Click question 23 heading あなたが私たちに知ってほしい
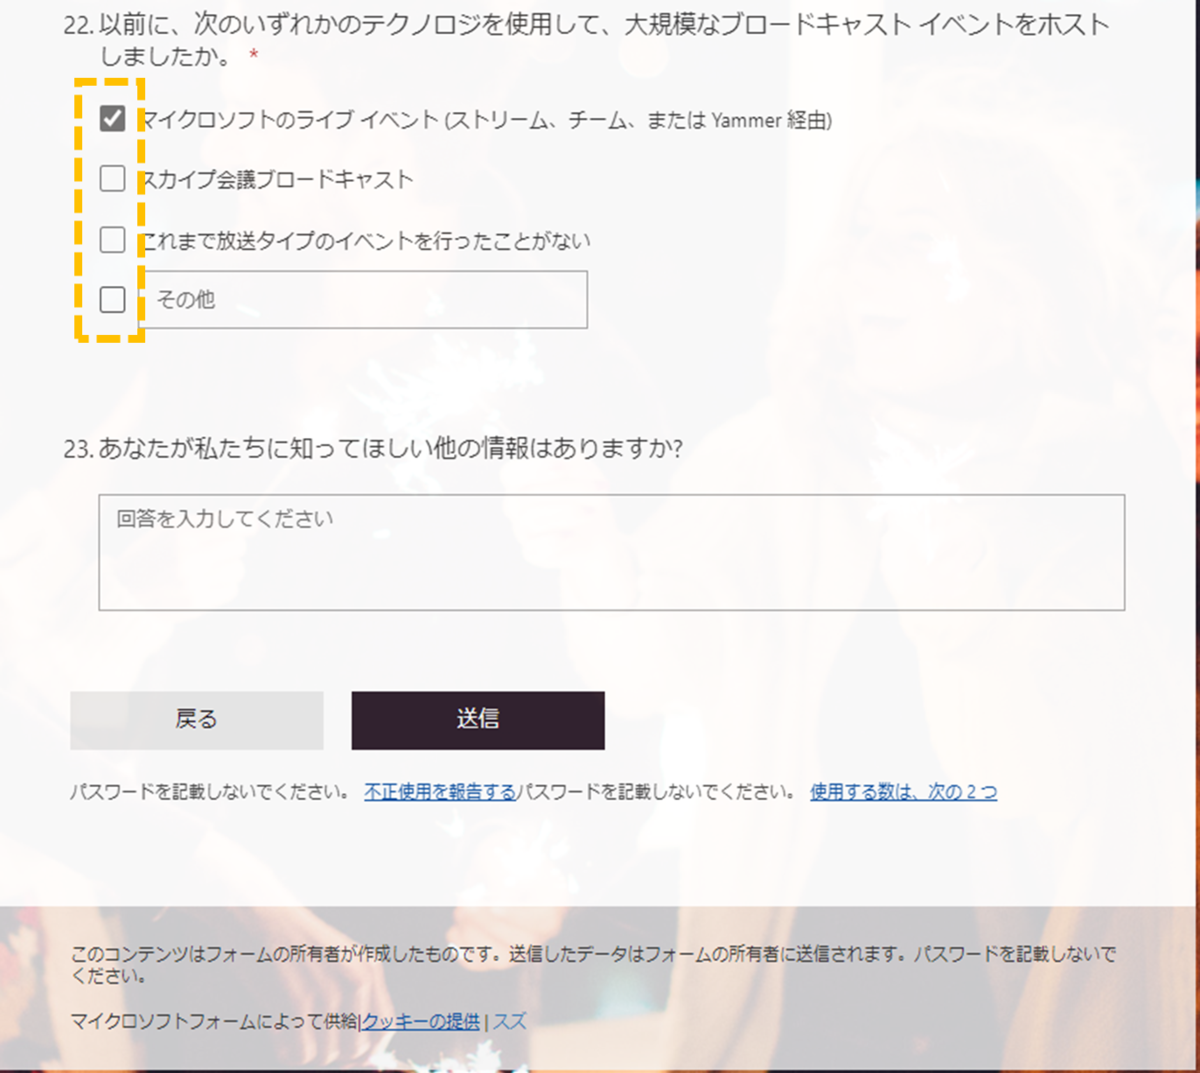Screen dimensions: 1200x1073 tap(373, 449)
